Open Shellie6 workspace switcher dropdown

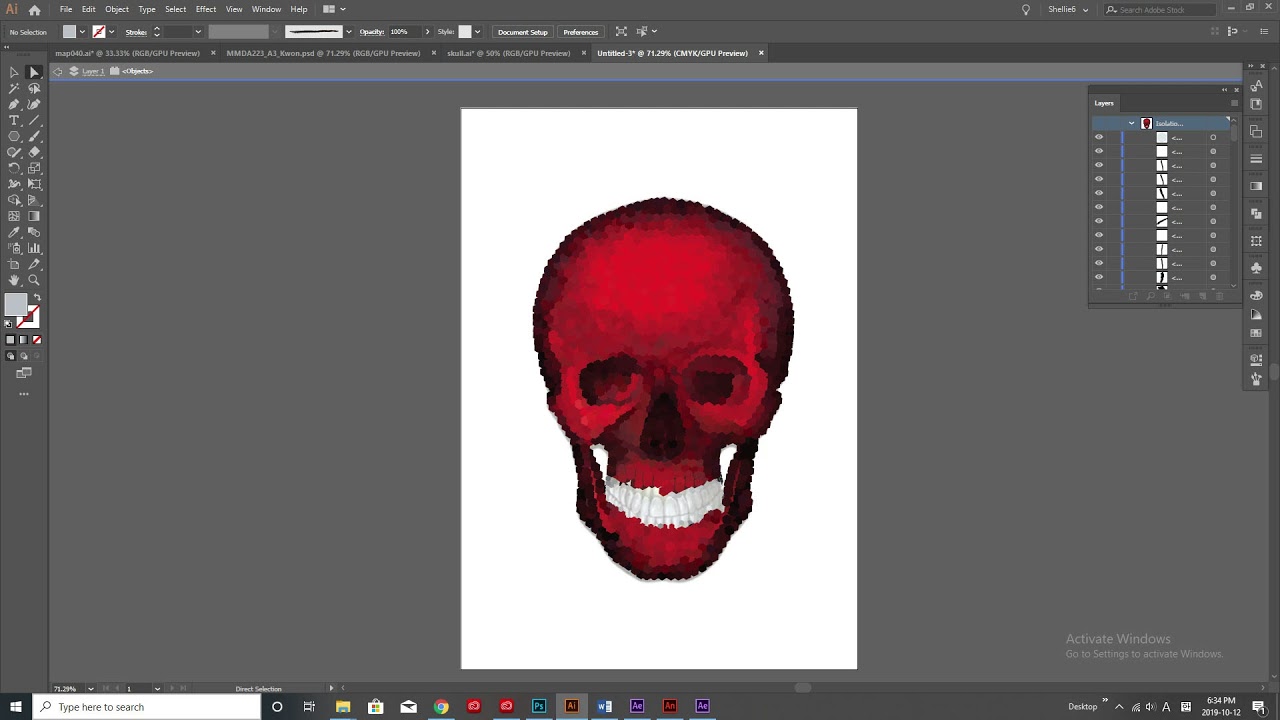1068,9
